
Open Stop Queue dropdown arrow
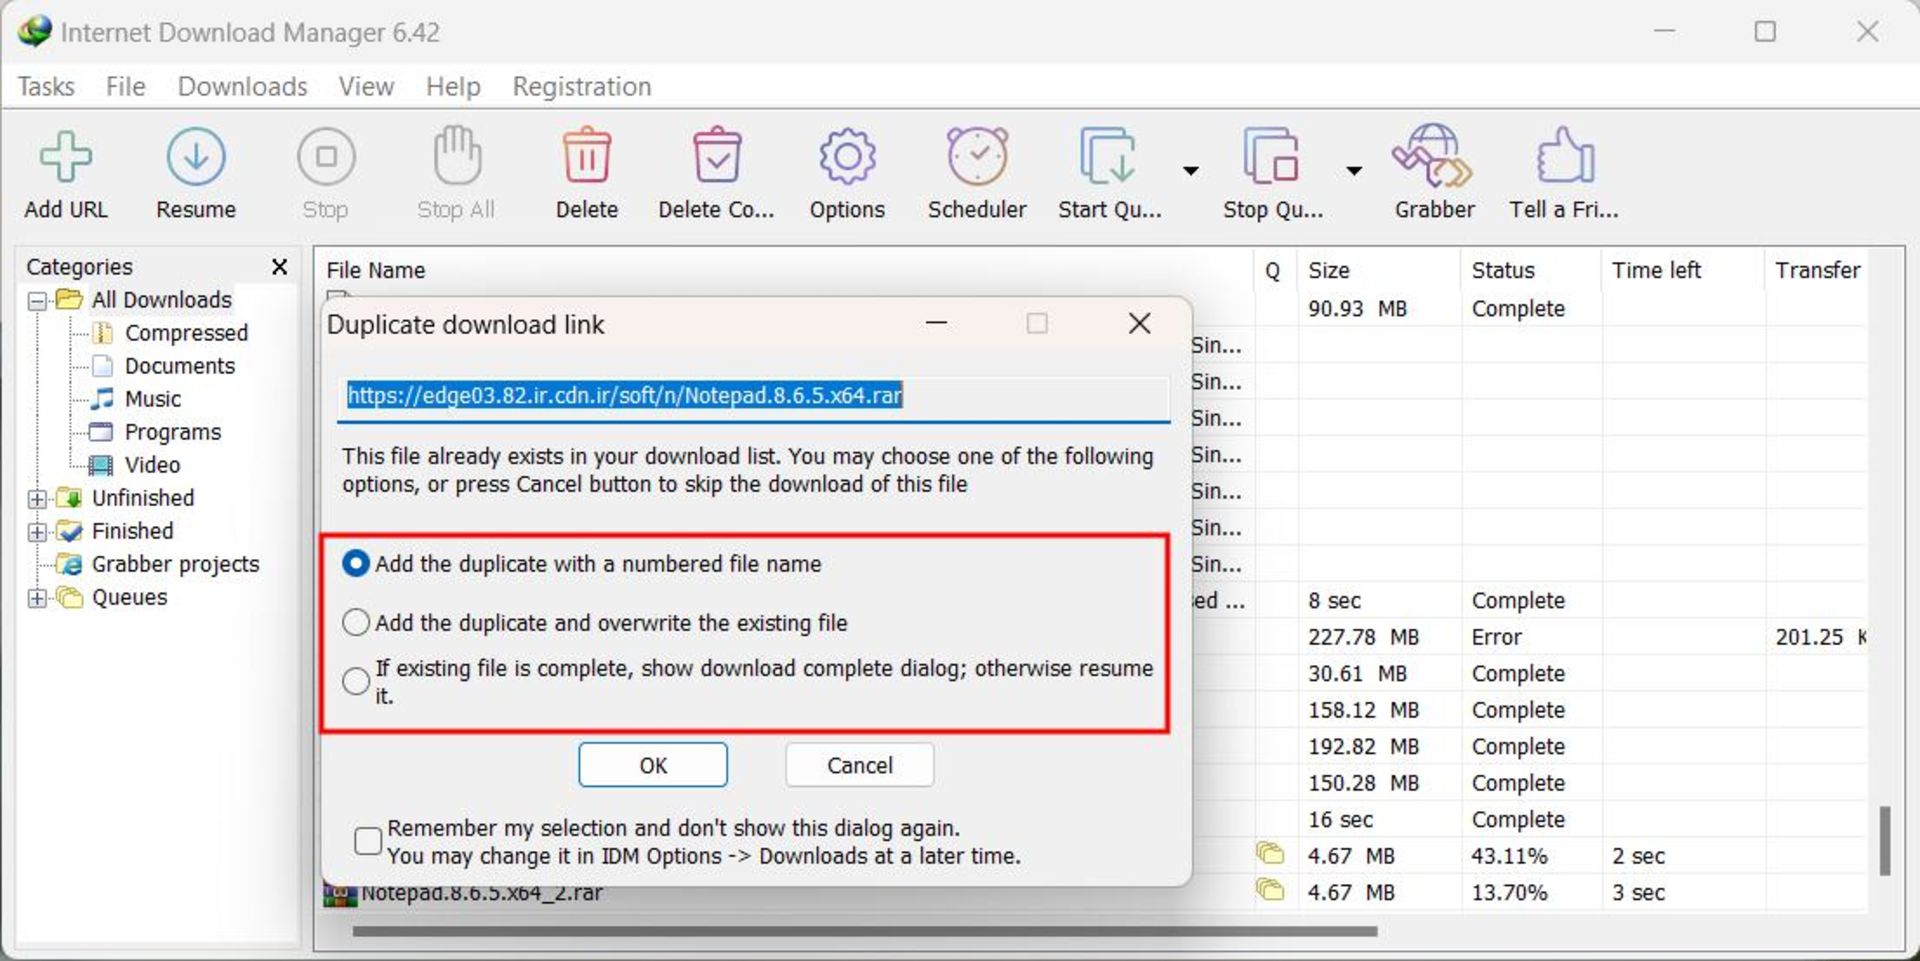click(1354, 171)
